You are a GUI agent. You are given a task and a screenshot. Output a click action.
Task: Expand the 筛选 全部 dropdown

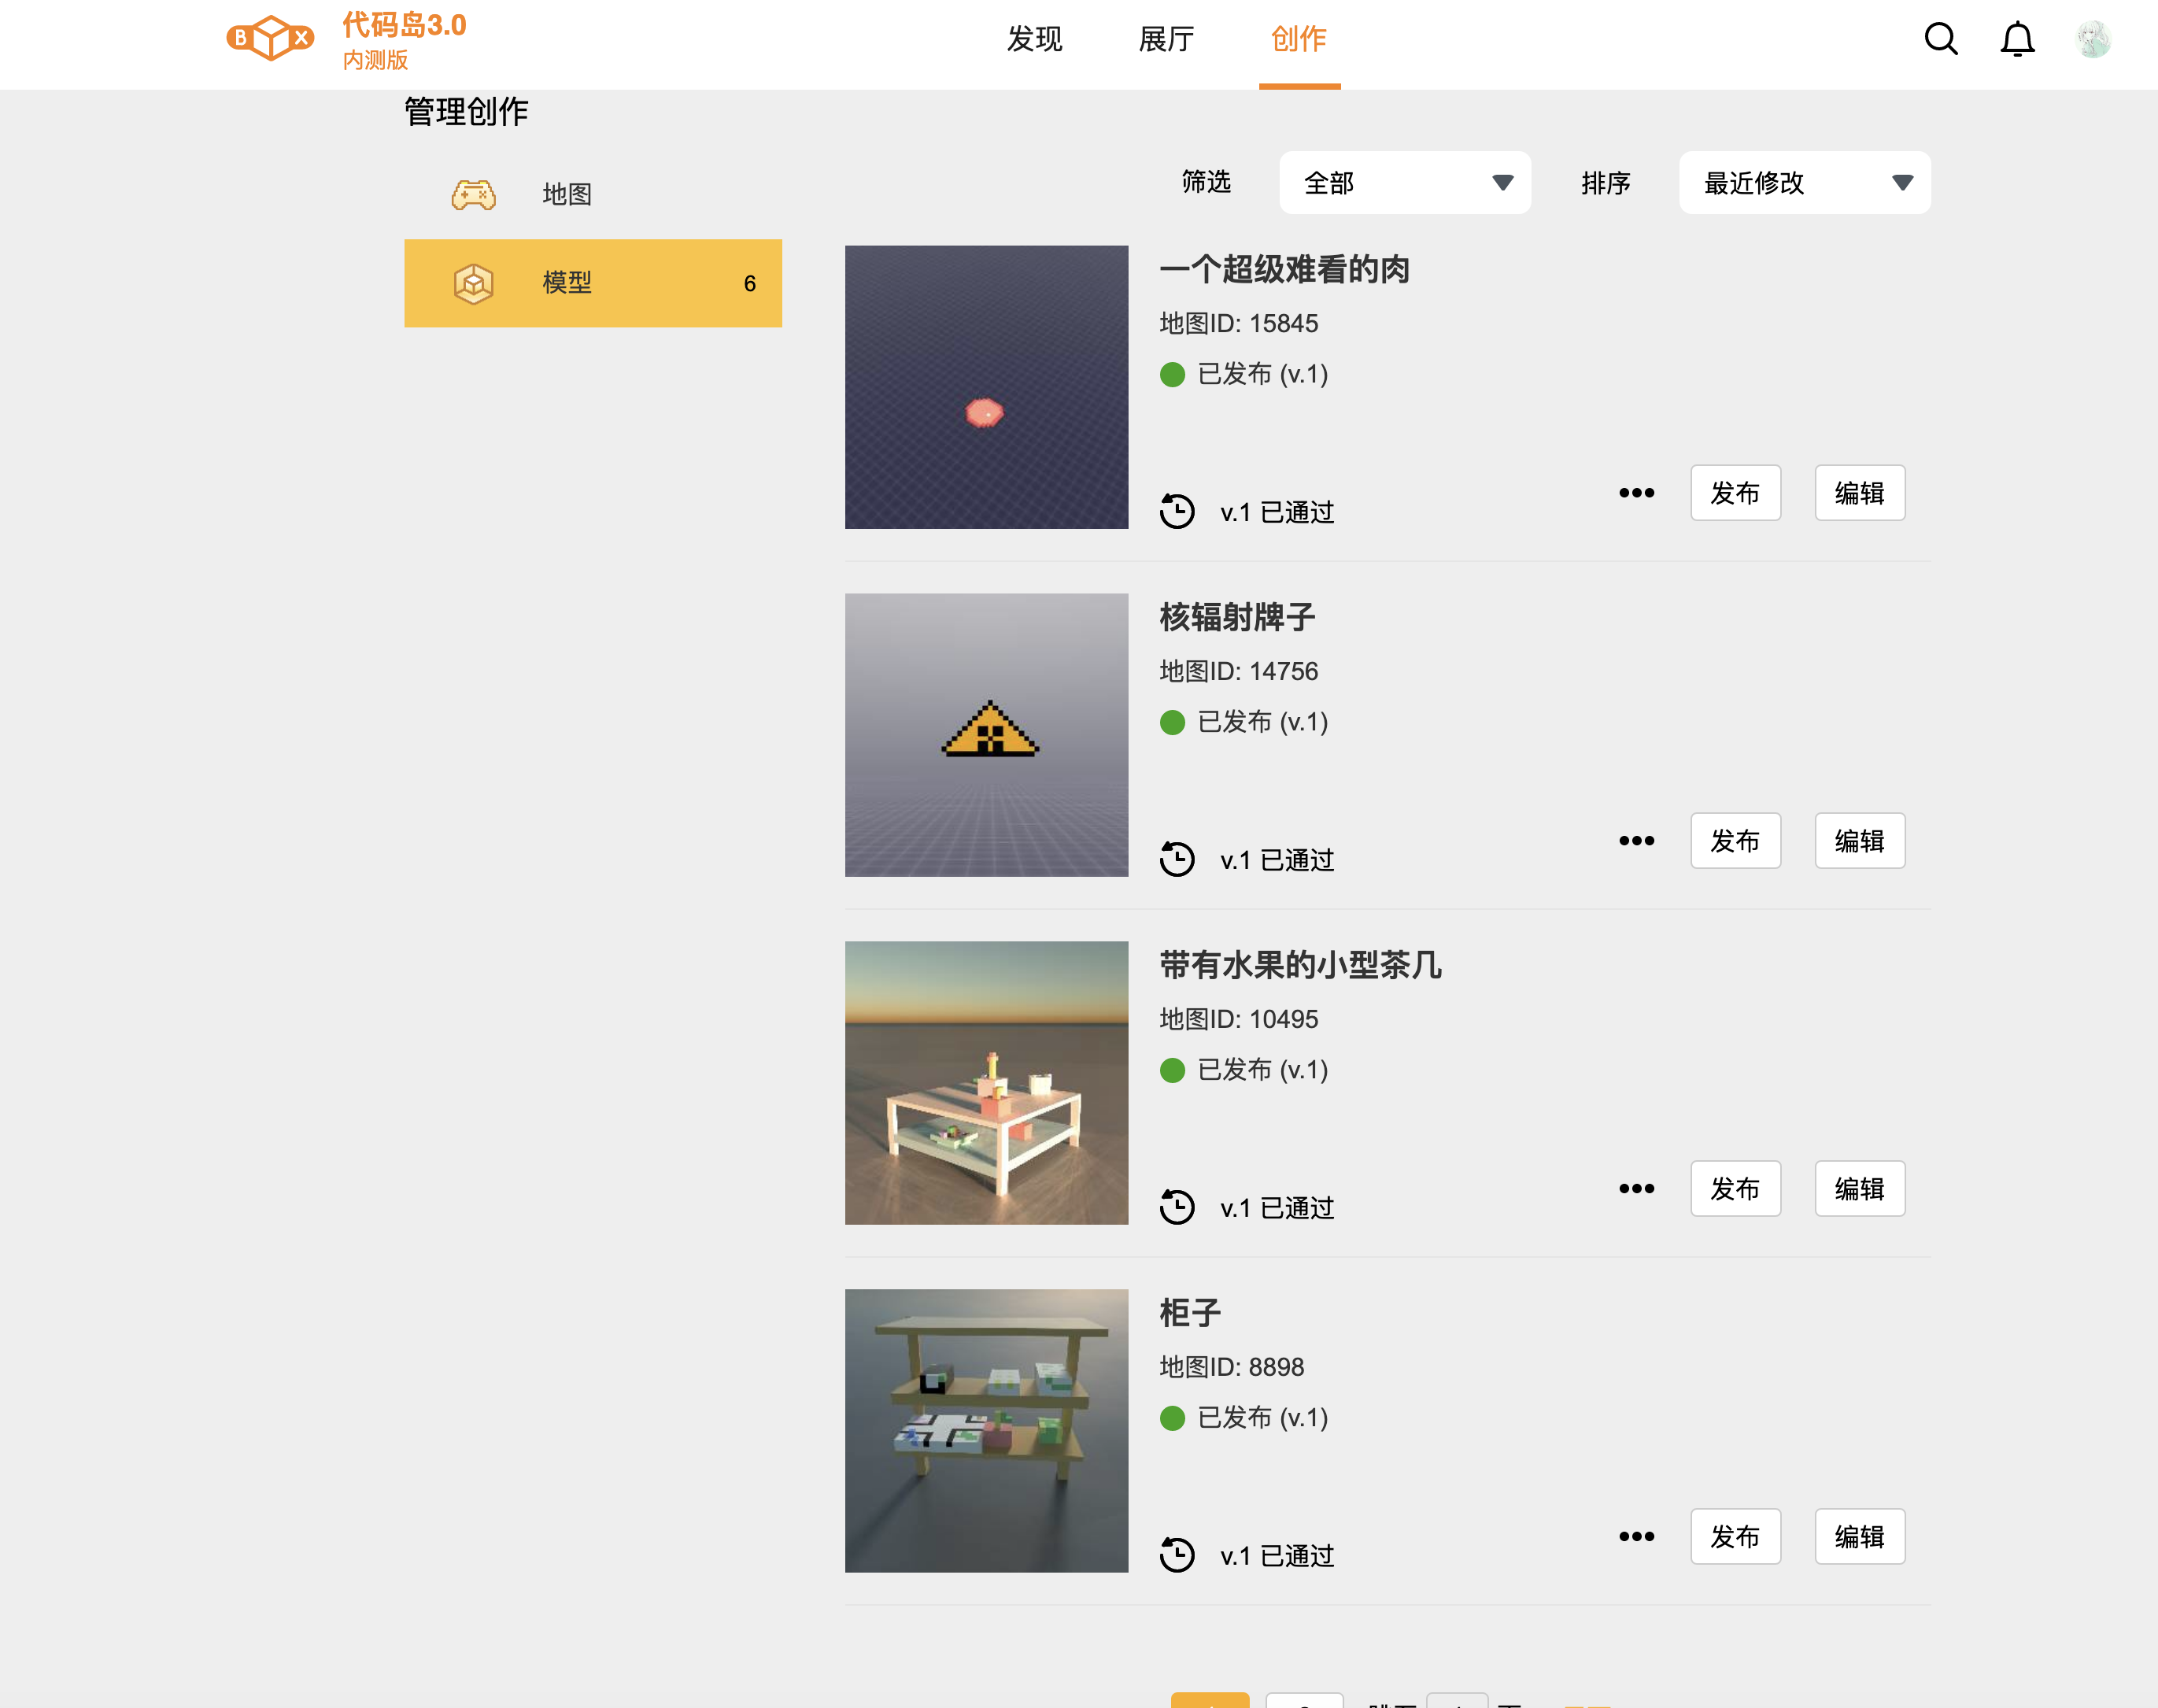1405,183
